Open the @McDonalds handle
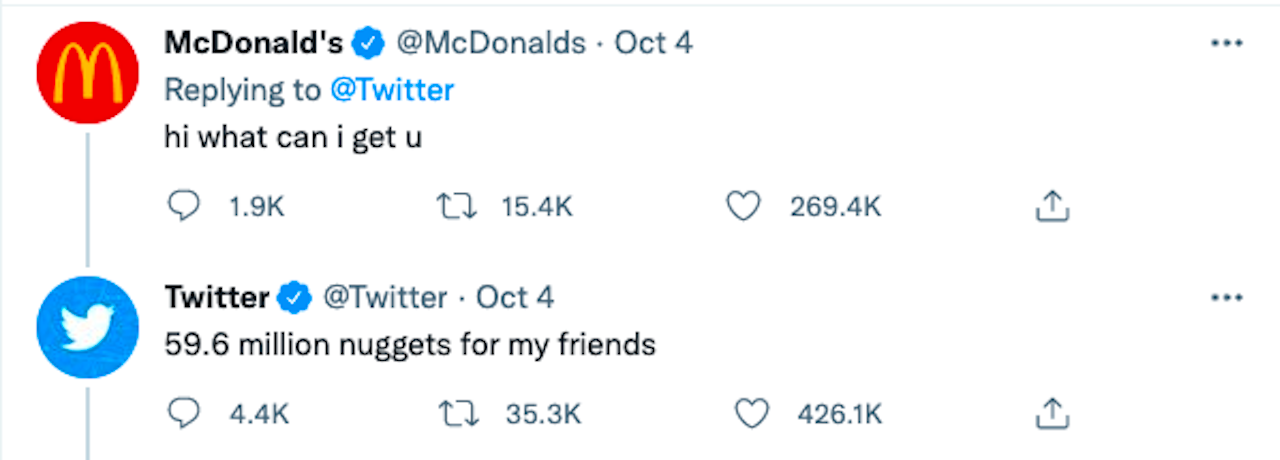 pos(491,43)
